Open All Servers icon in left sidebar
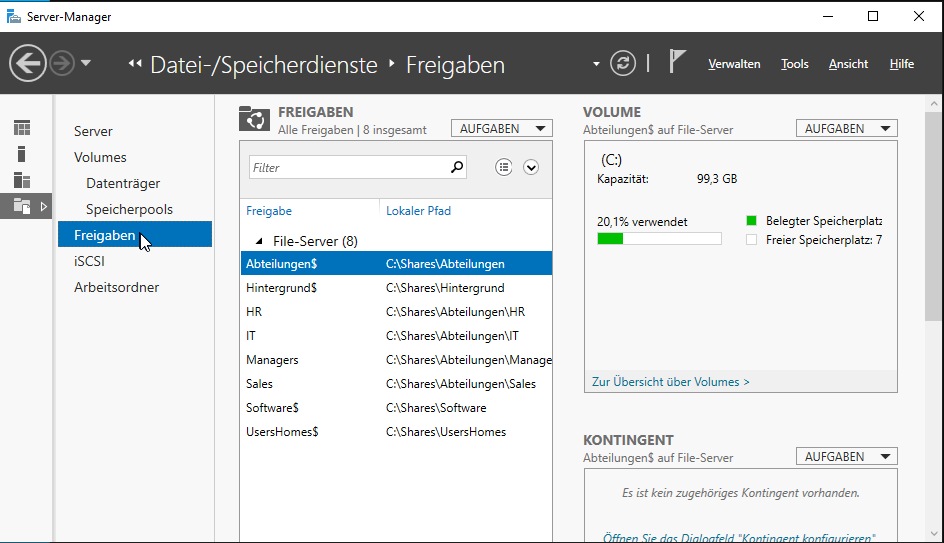 [x=22, y=180]
